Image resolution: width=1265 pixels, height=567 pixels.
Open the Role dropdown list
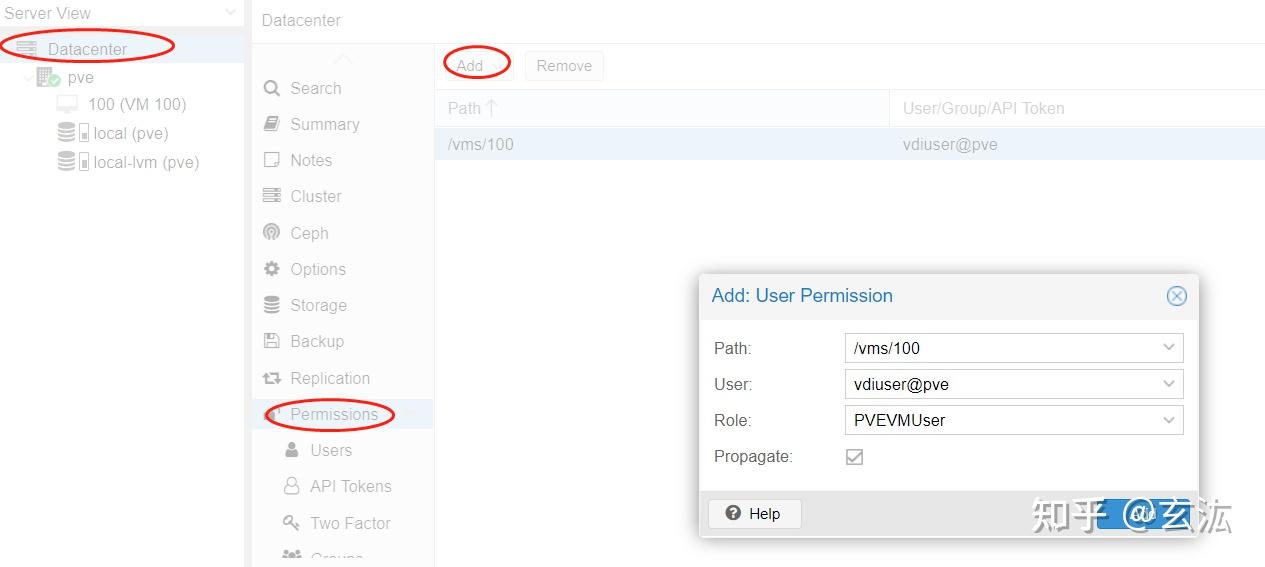(x=1168, y=420)
